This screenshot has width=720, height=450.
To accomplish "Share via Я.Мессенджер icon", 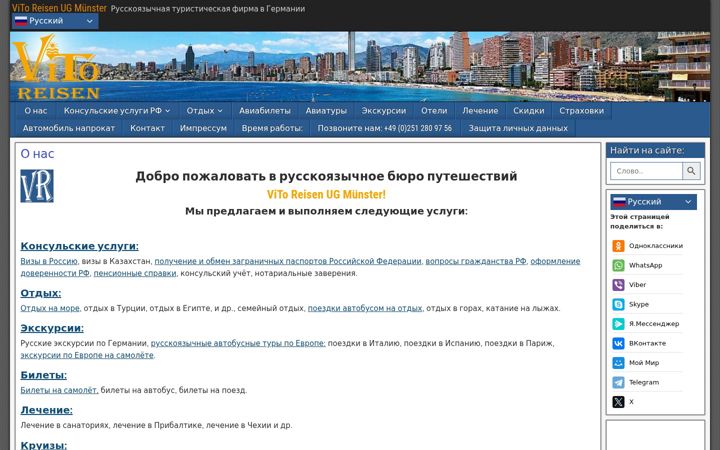I will pos(618,324).
